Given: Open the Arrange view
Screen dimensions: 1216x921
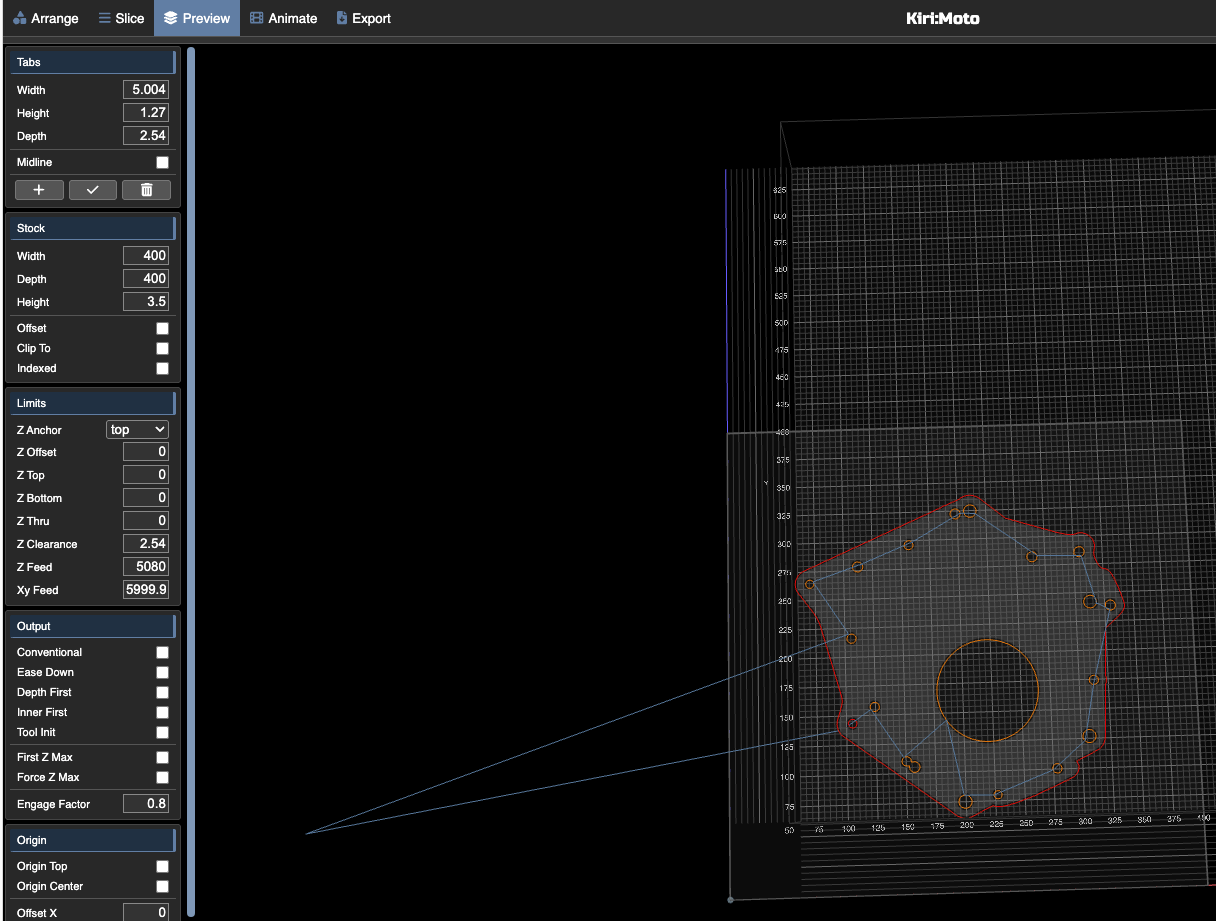Looking at the screenshot, I should [x=46, y=18].
